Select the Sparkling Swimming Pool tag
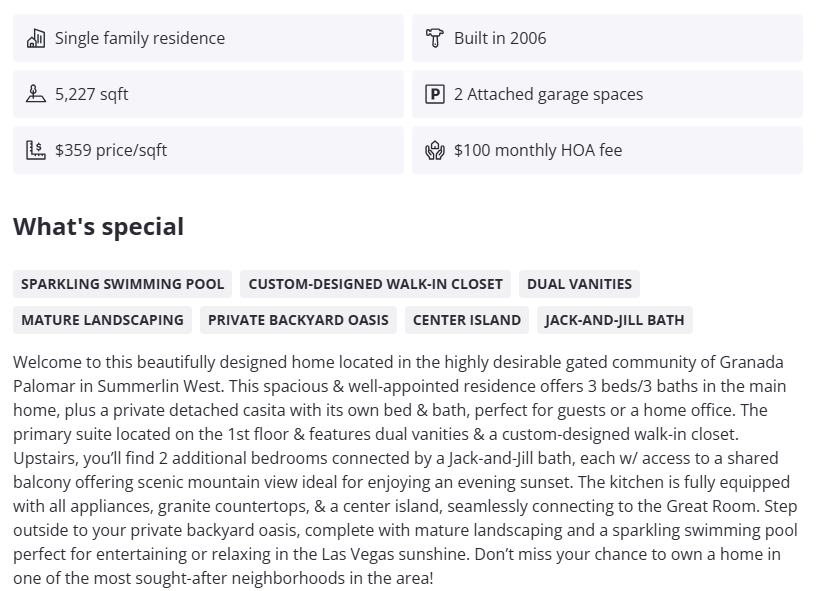This screenshot has width=823, height=591. pos(123,284)
